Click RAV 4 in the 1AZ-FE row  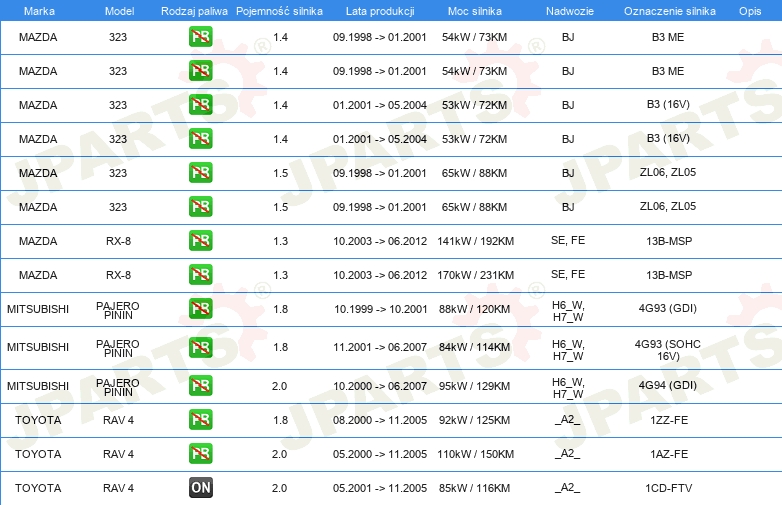(118, 454)
